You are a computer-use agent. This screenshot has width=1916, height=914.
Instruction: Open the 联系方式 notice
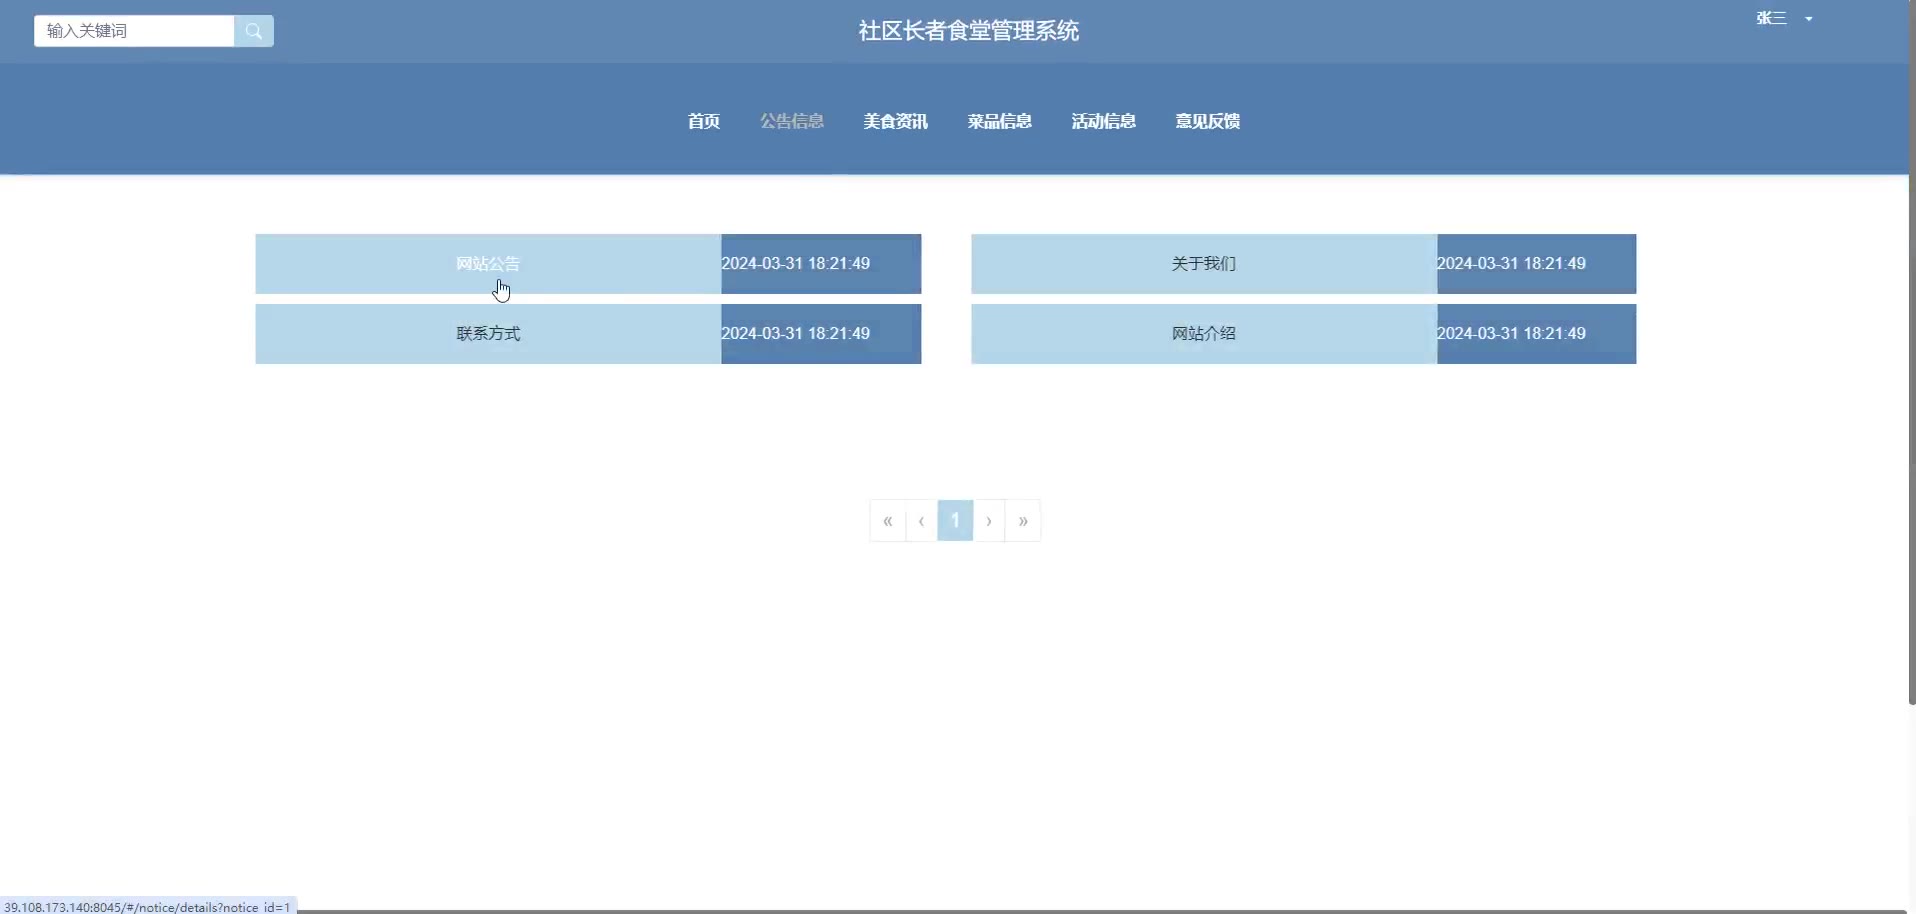[x=488, y=334]
